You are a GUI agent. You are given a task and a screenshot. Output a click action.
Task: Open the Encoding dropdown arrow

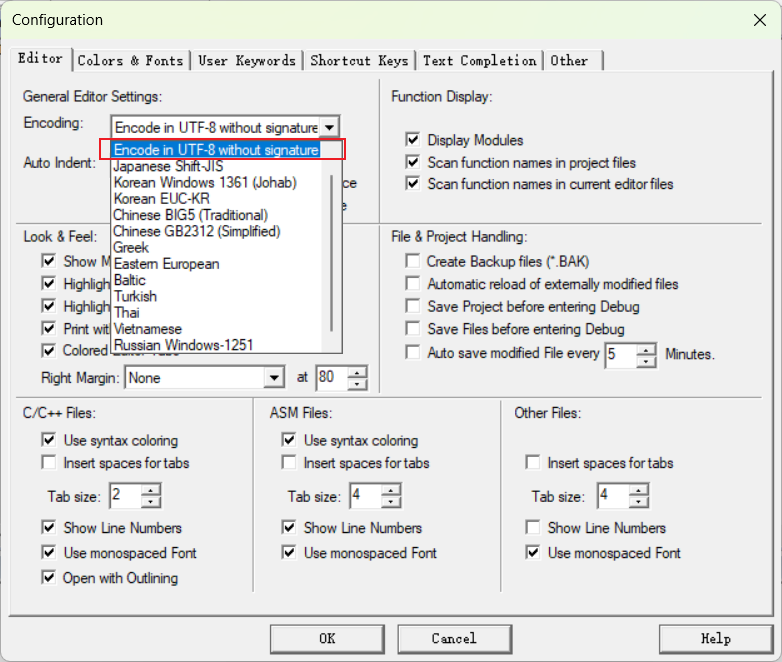(329, 128)
